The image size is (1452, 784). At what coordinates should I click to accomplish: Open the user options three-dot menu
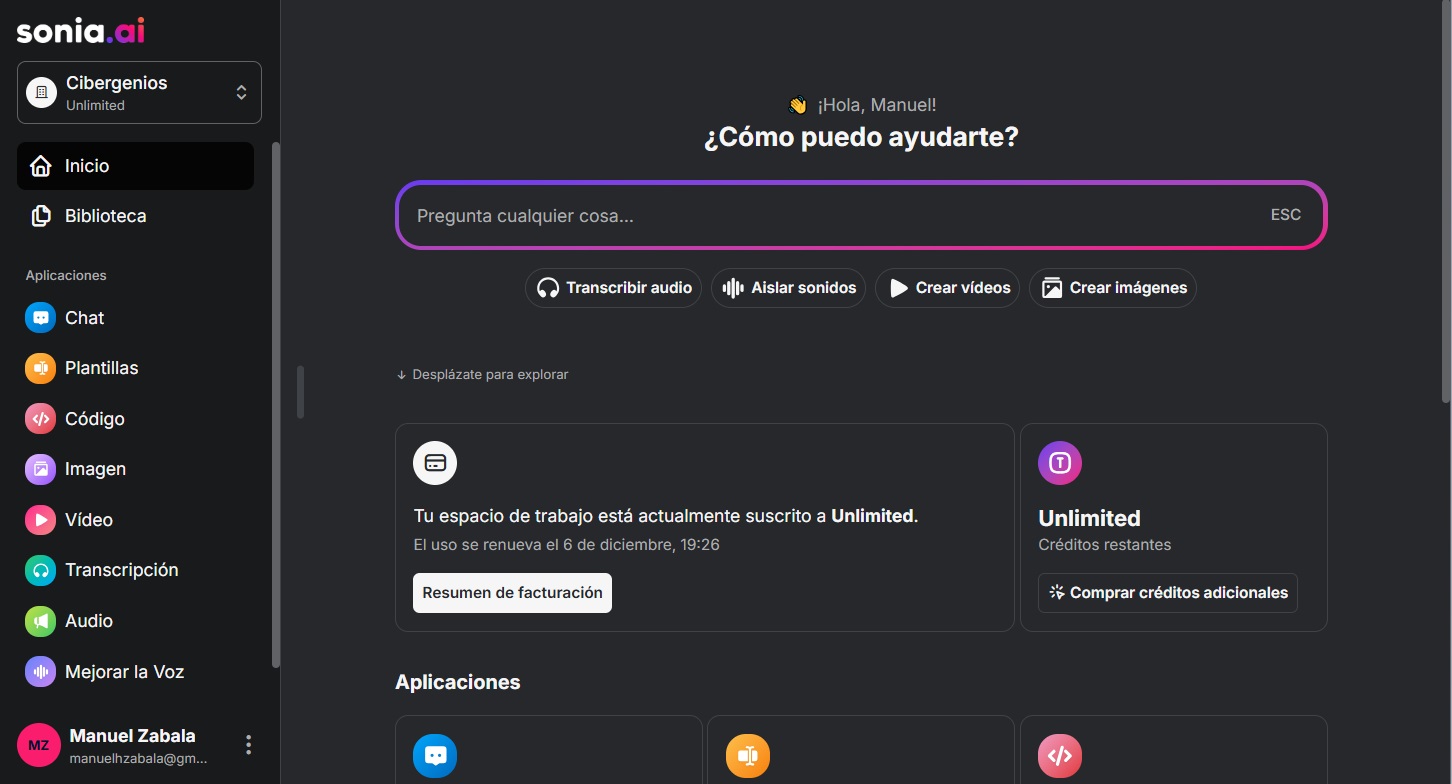pyautogui.click(x=249, y=745)
